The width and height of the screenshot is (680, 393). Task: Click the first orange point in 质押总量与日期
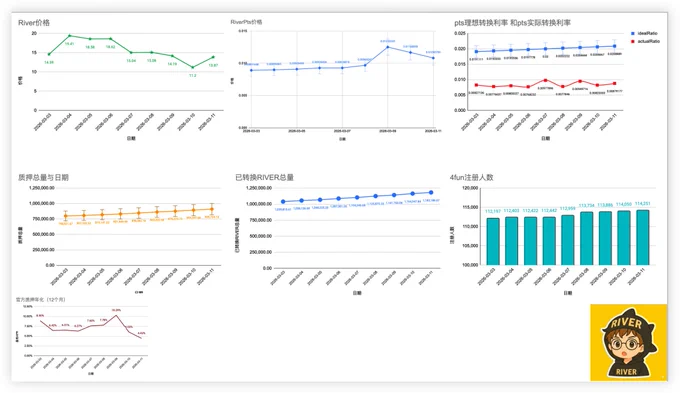coord(65,216)
